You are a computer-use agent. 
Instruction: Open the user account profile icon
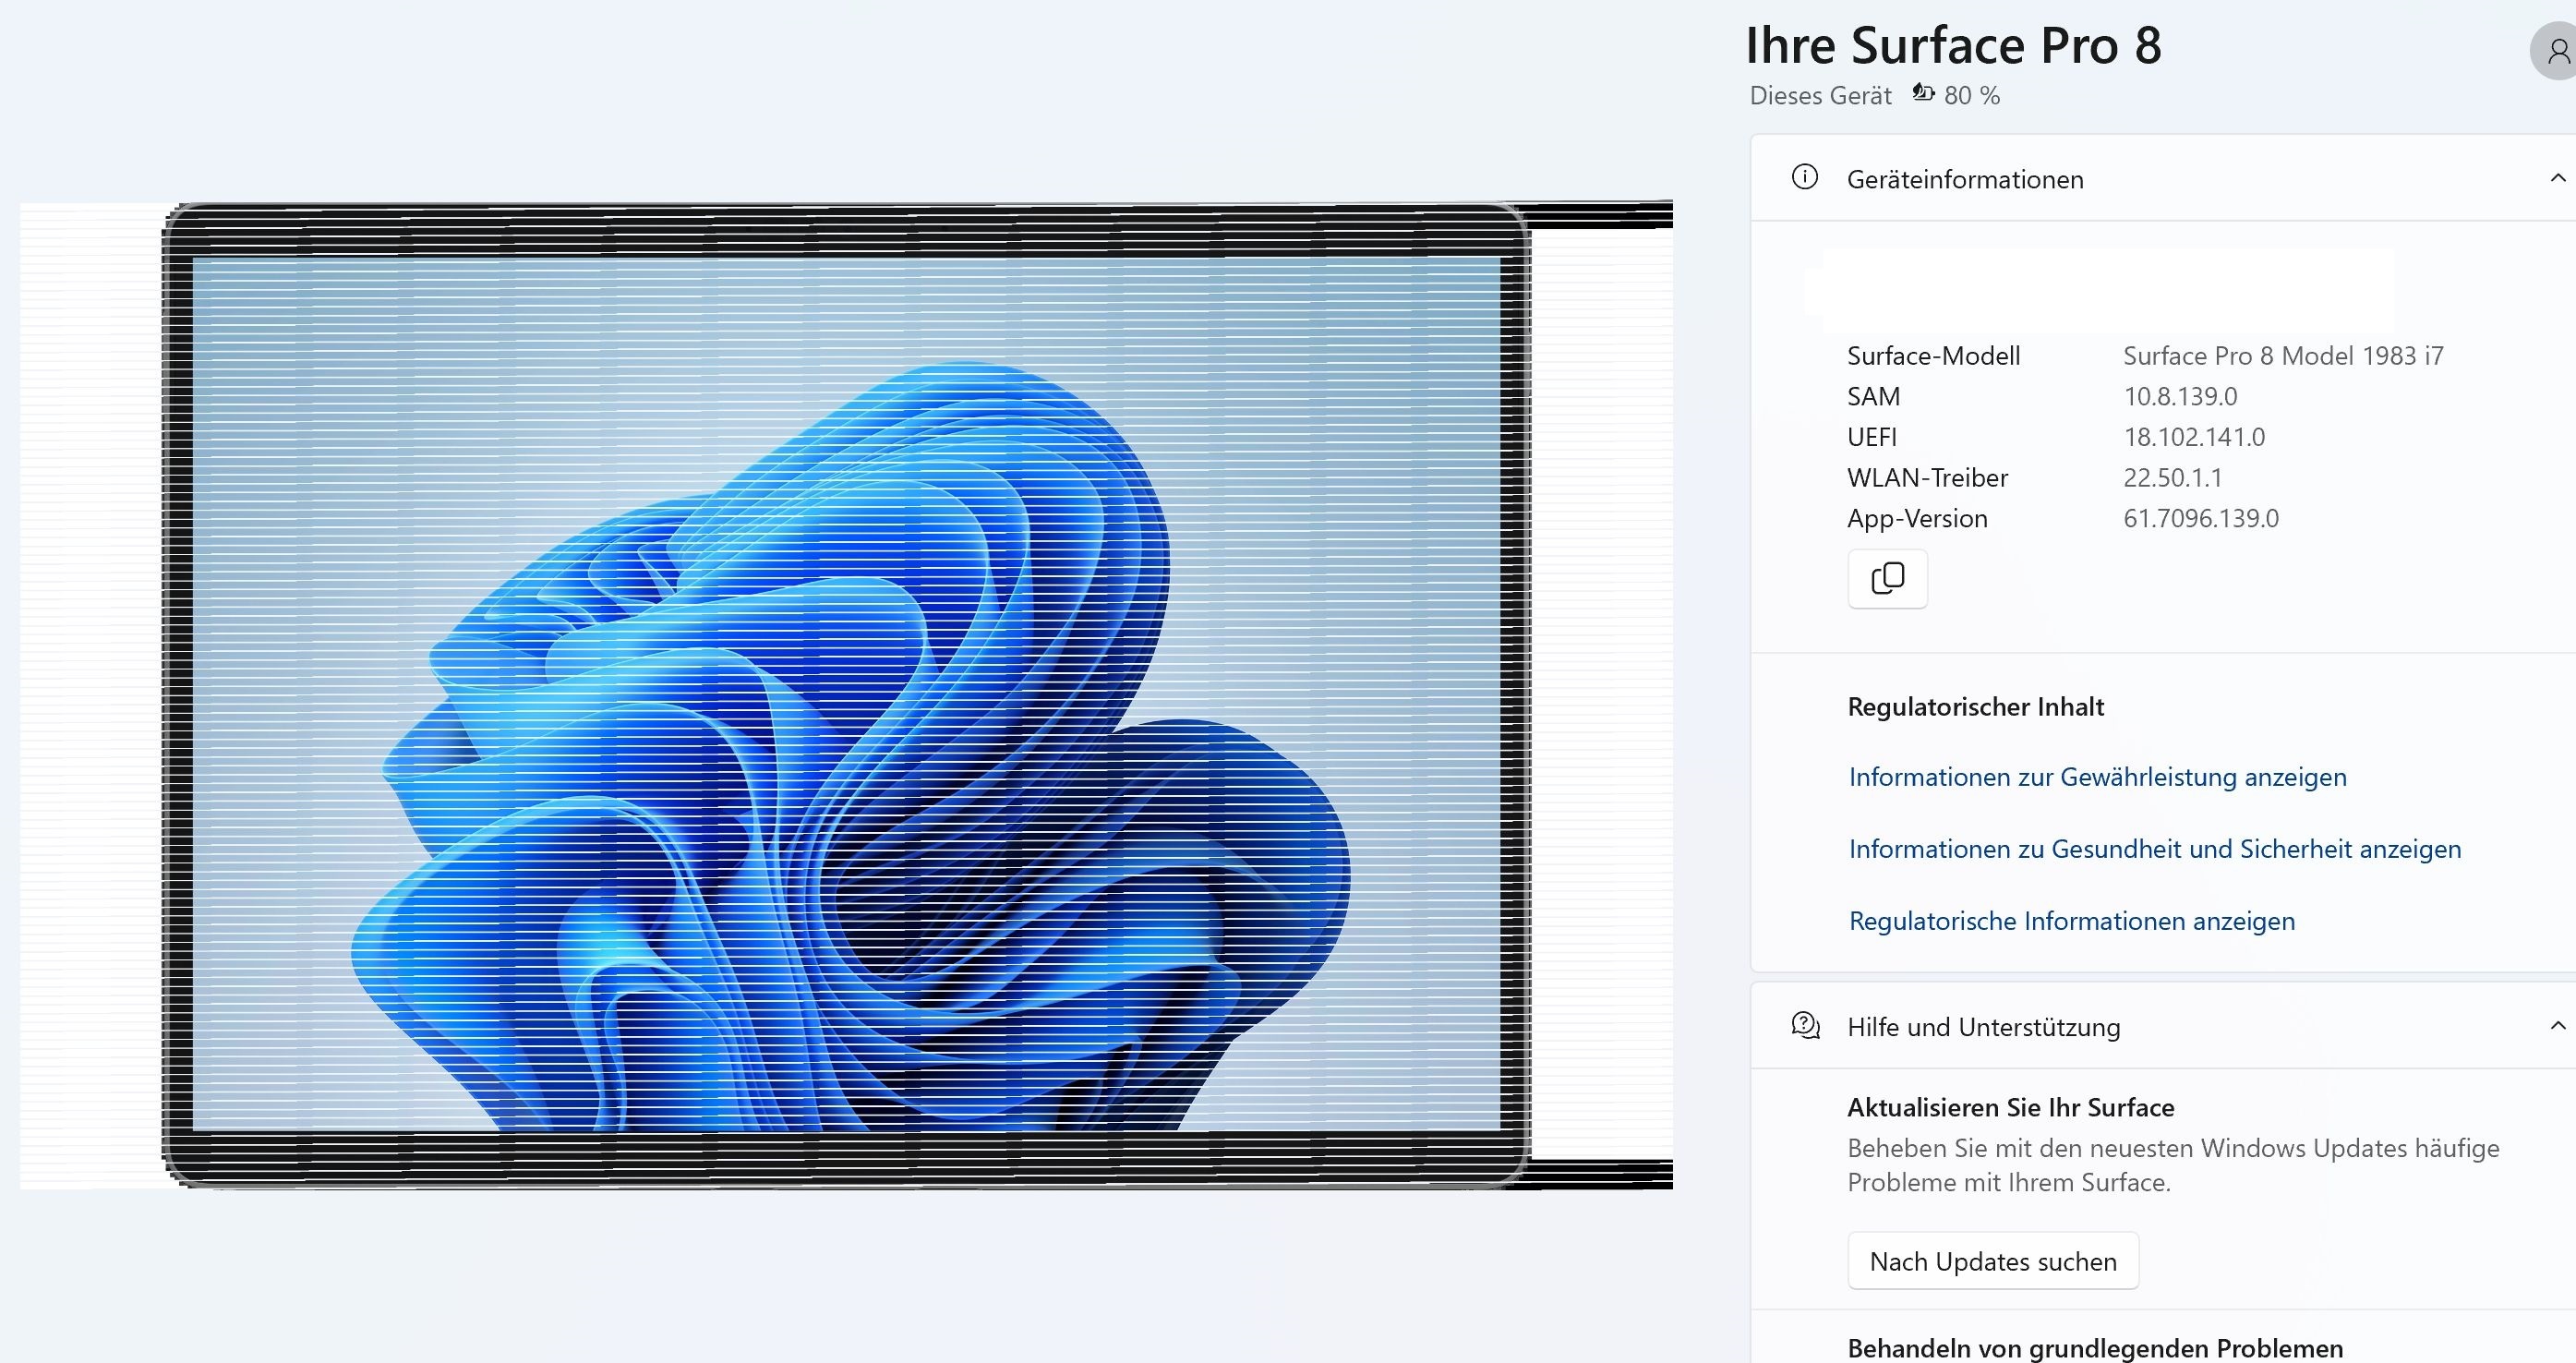coord(2556,51)
